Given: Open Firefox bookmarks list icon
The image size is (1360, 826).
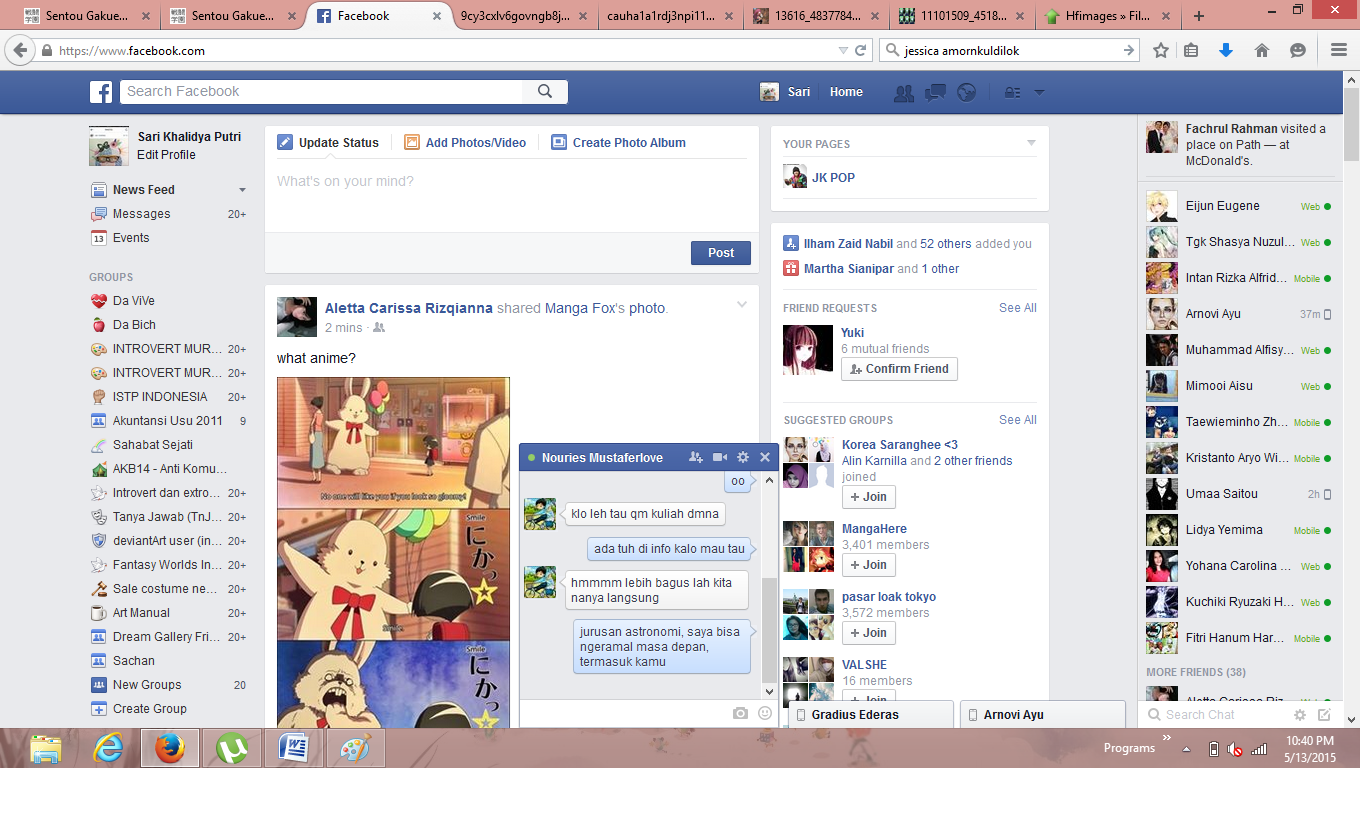Looking at the screenshot, I should click(1191, 51).
